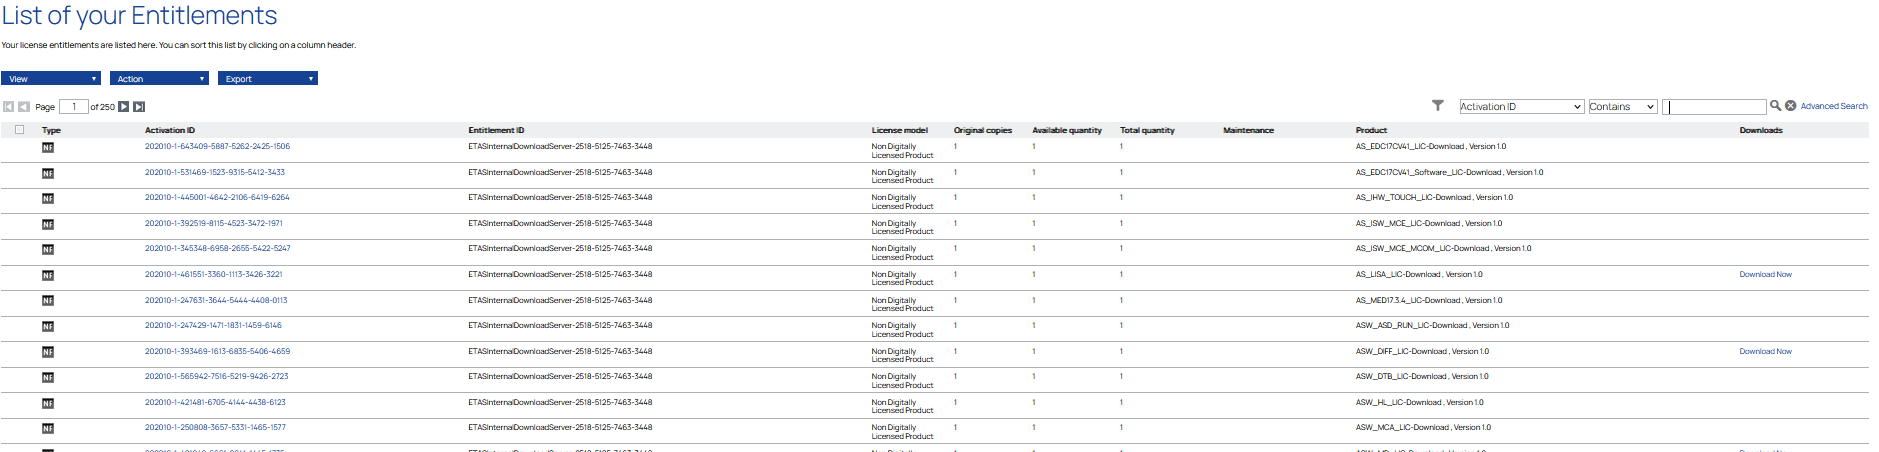The height and width of the screenshot is (452, 1879).
Task: Click the previous page arrow
Action: tap(24, 107)
